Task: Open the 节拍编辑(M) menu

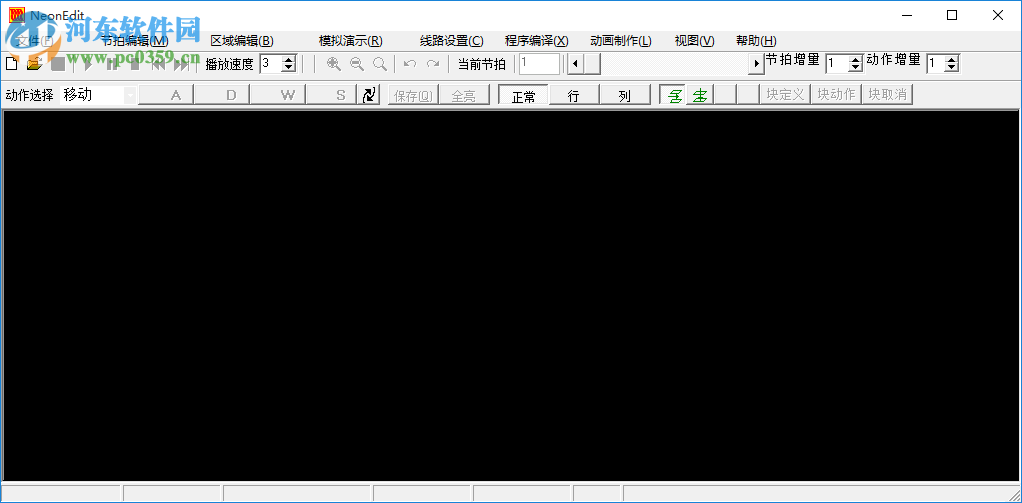Action: pos(135,41)
